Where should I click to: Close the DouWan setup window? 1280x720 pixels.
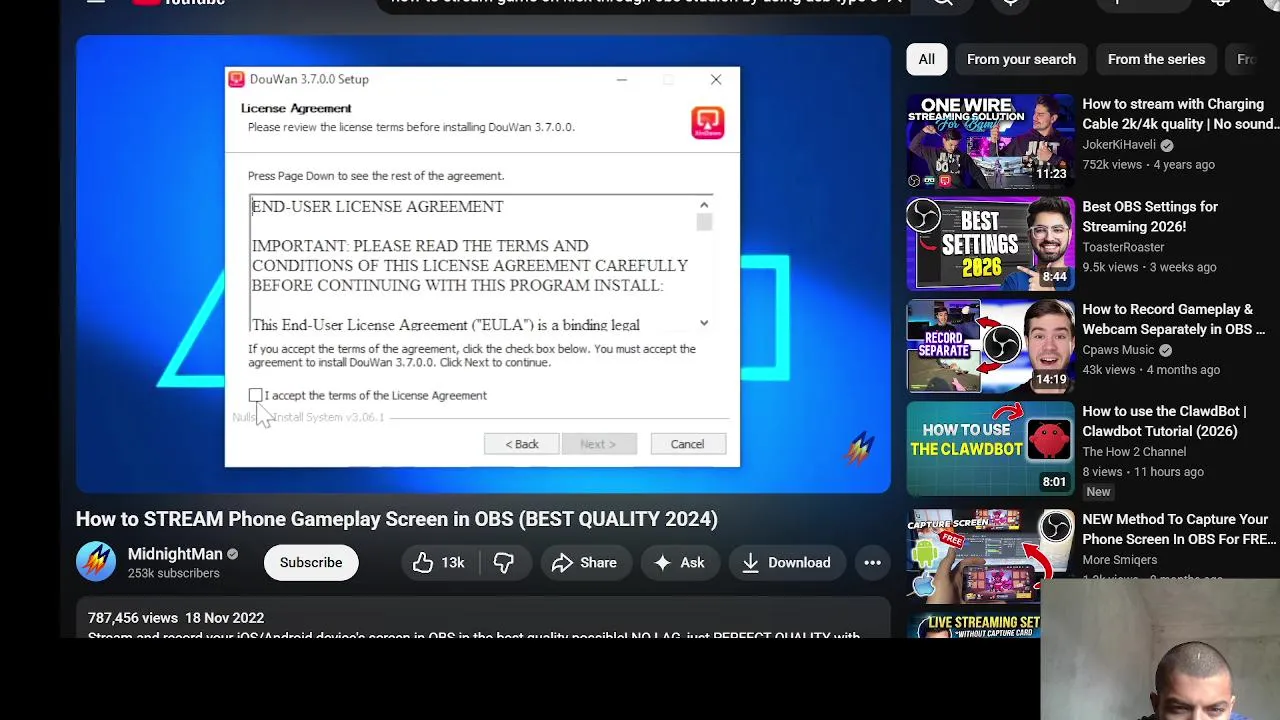point(716,79)
